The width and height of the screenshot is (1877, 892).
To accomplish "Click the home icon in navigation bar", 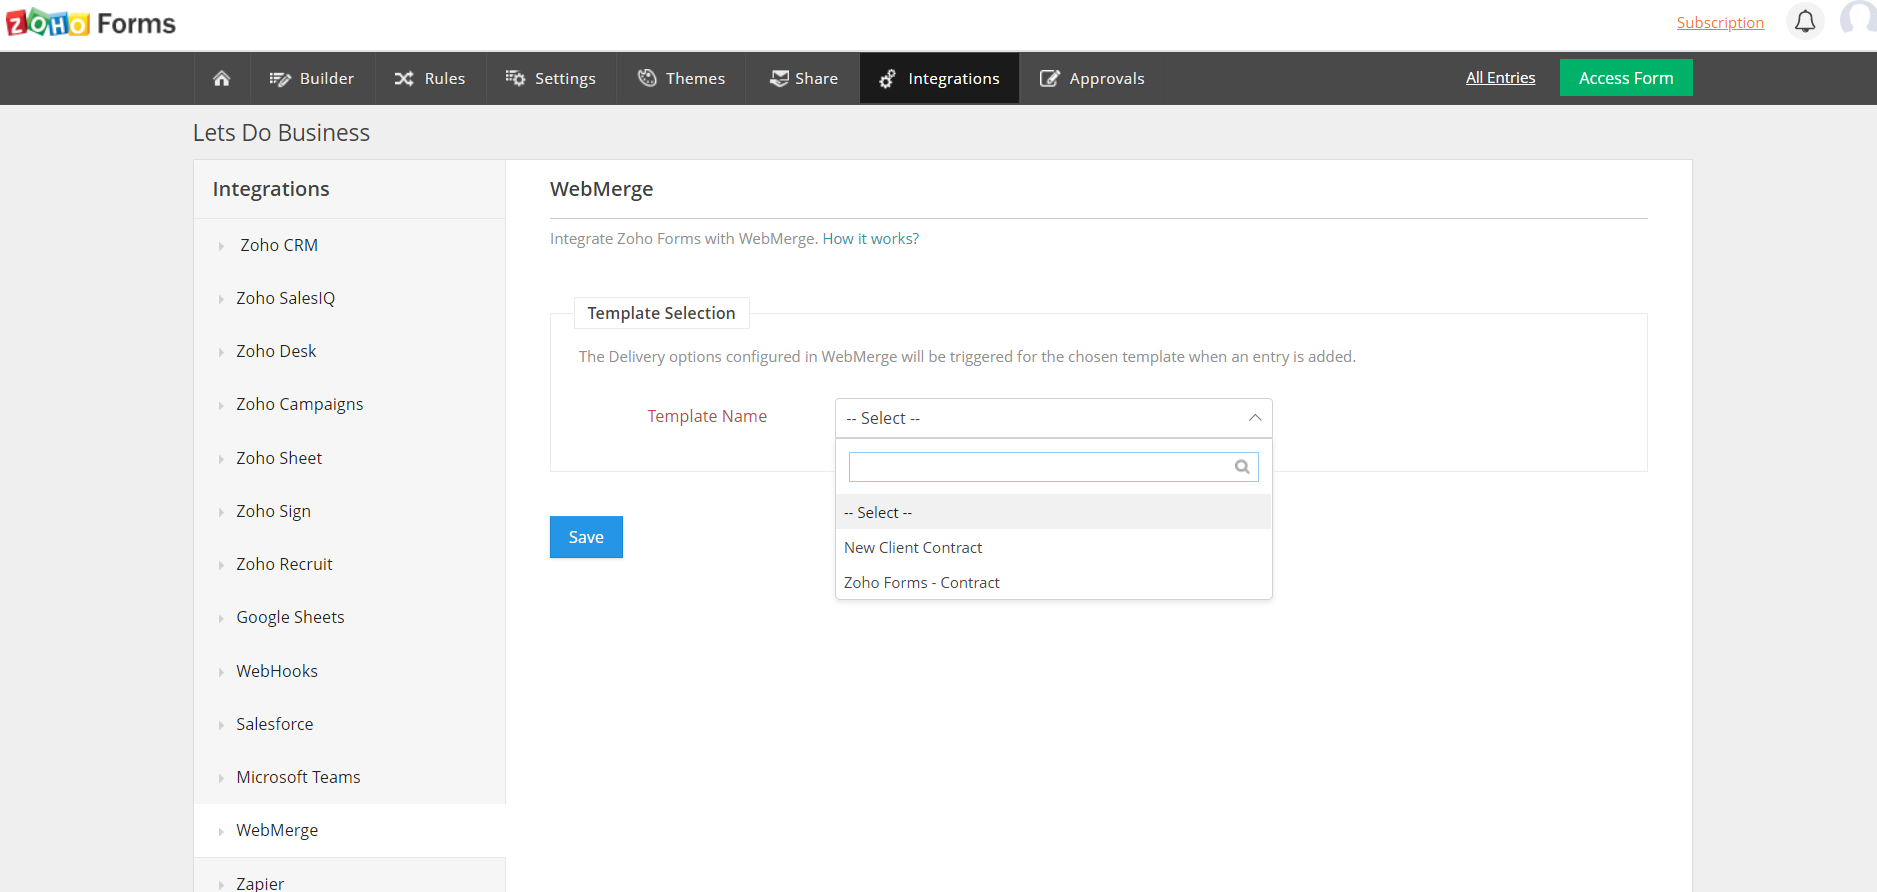I will tap(222, 78).
